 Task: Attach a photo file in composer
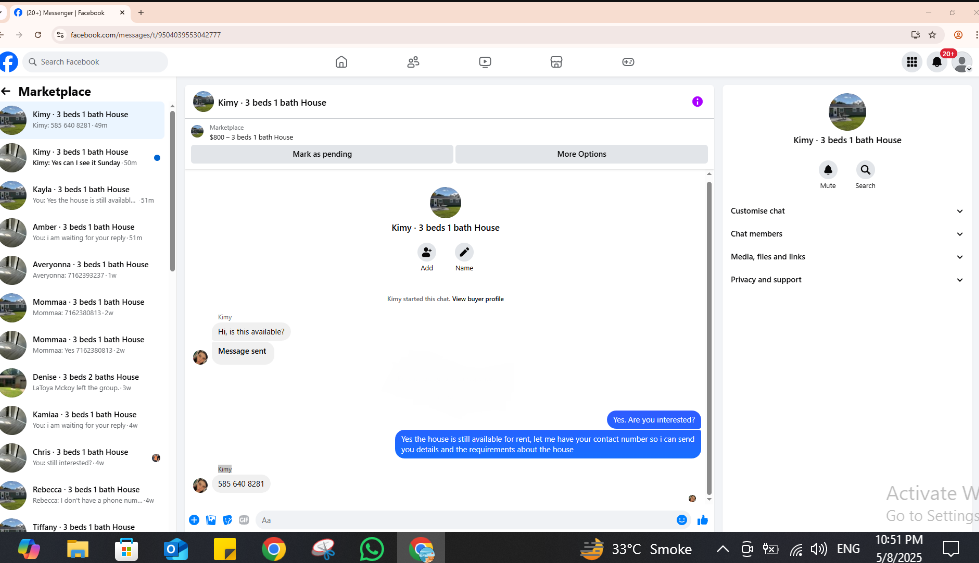(211, 520)
